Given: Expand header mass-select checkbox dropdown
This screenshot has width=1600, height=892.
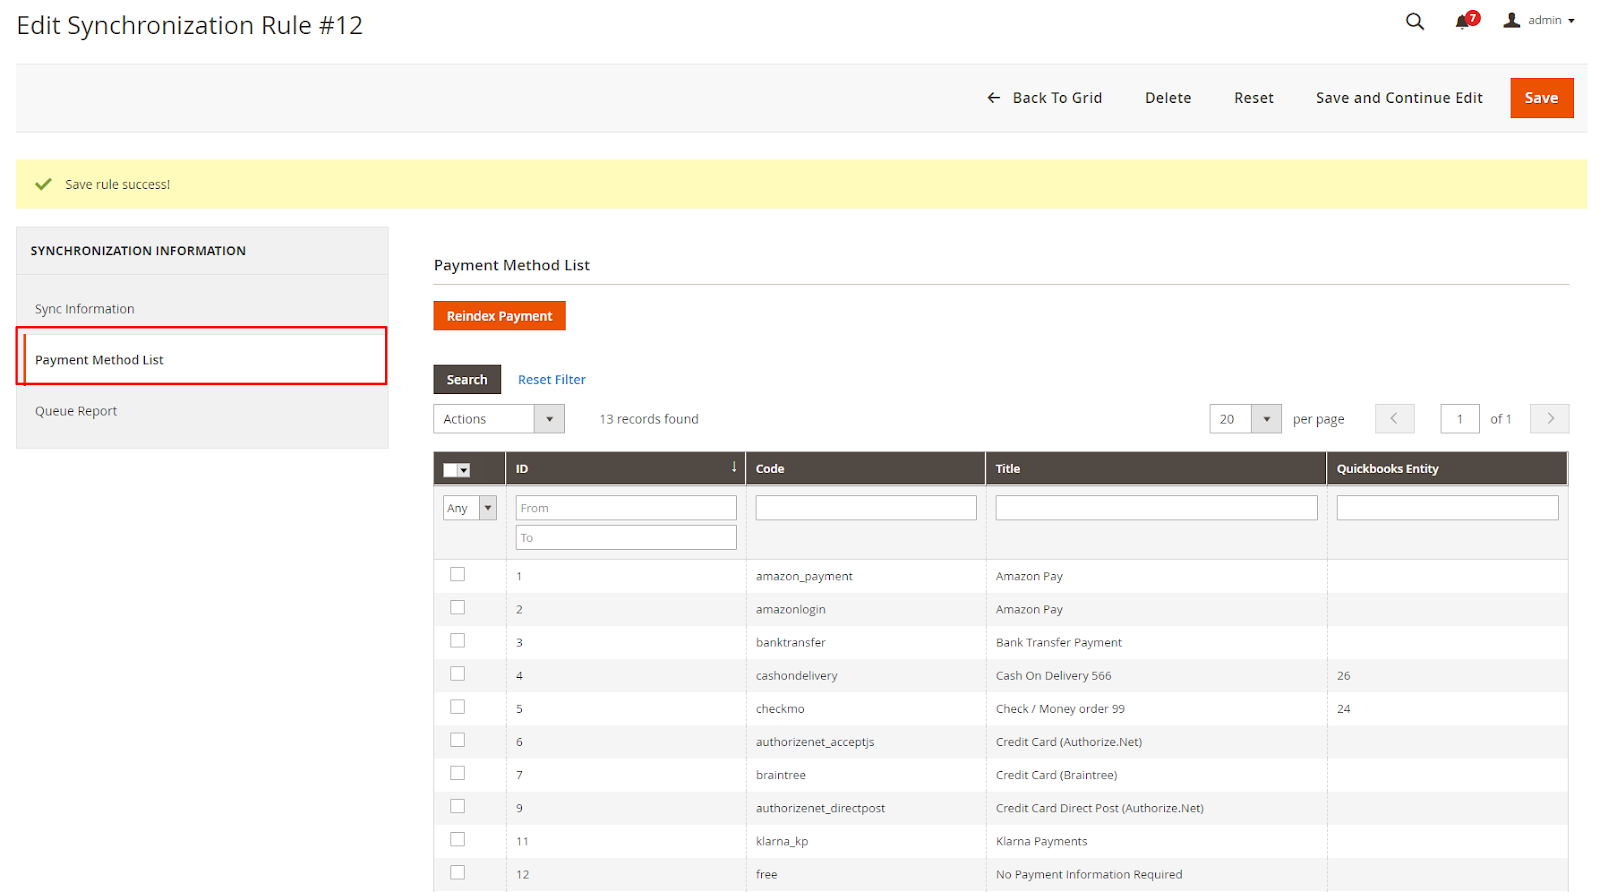Looking at the screenshot, I should coord(464,470).
